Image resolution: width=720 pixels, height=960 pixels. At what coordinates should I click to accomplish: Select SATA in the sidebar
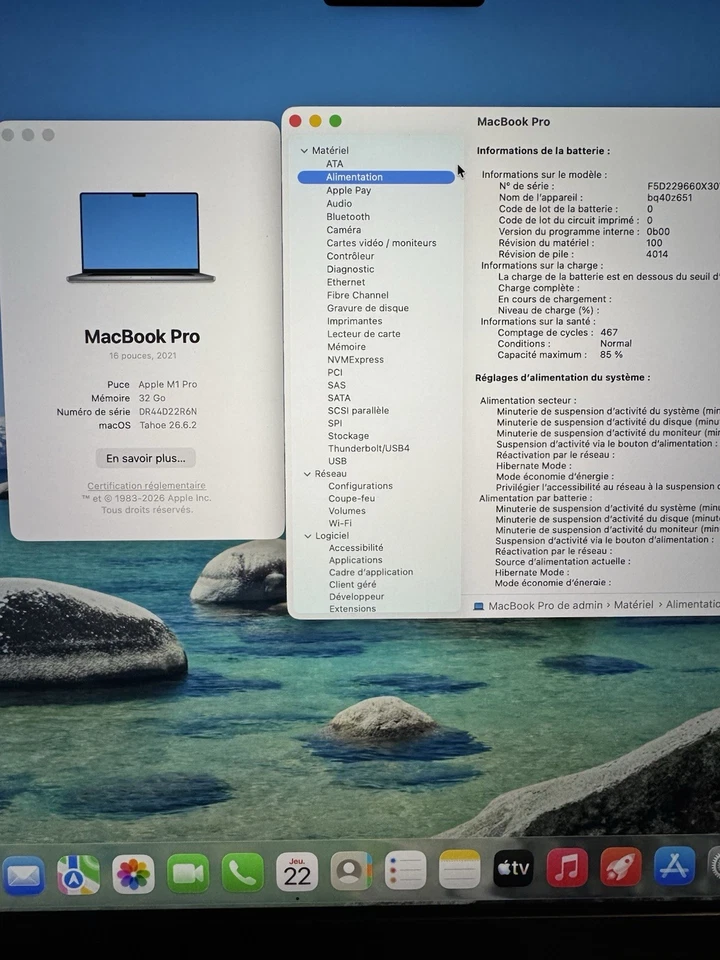point(339,398)
